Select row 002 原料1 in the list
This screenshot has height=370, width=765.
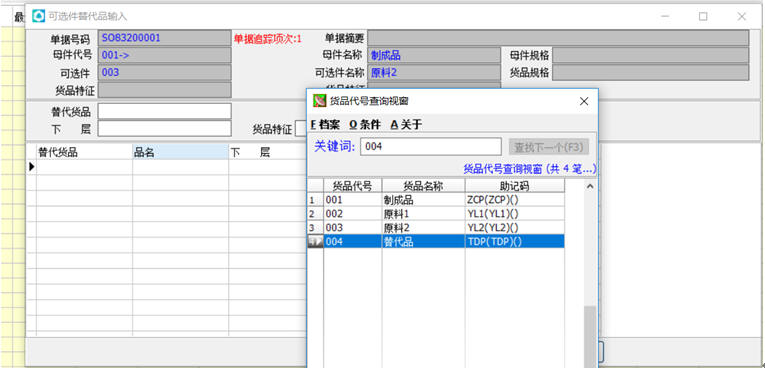tap(436, 214)
